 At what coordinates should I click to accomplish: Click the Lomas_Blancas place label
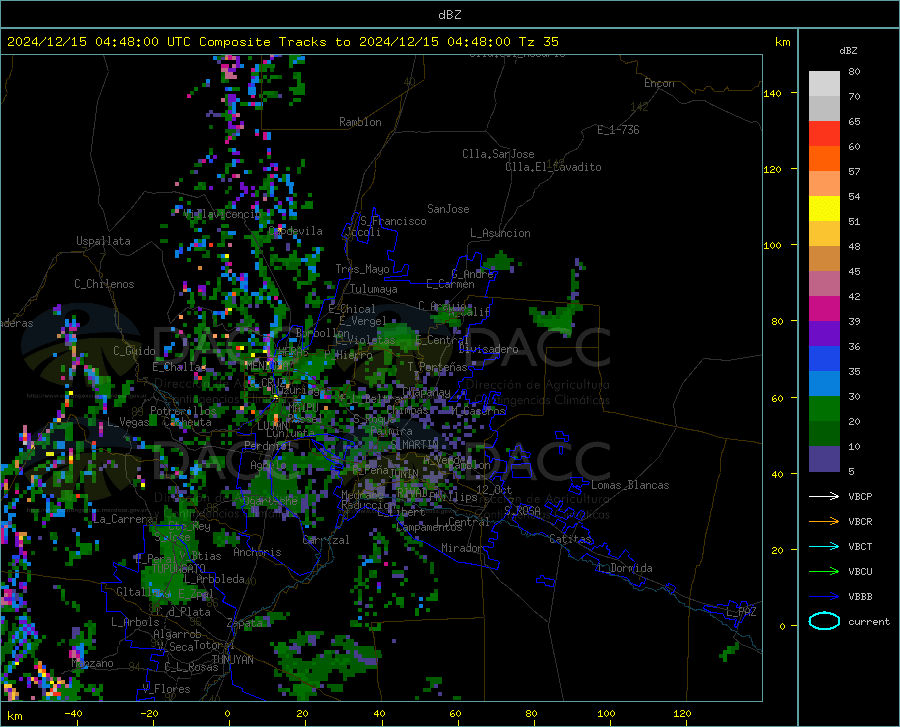tap(630, 485)
